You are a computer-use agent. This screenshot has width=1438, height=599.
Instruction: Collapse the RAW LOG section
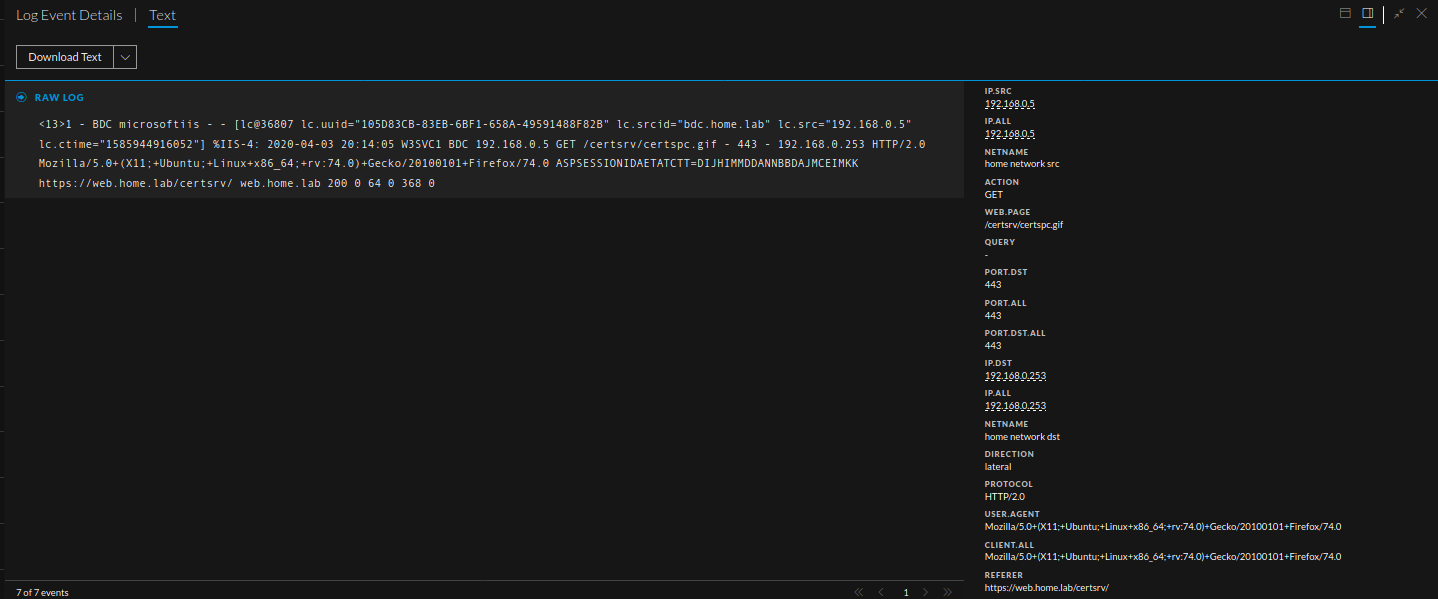pyautogui.click(x=21, y=97)
